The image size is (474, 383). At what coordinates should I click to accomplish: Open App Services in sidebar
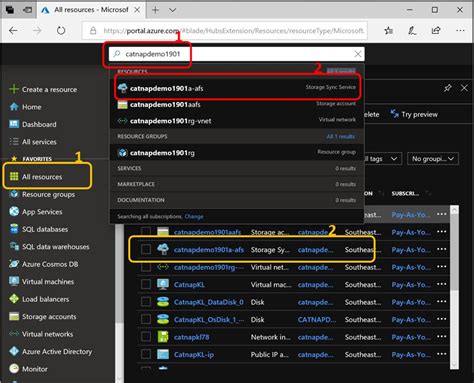coord(36,212)
